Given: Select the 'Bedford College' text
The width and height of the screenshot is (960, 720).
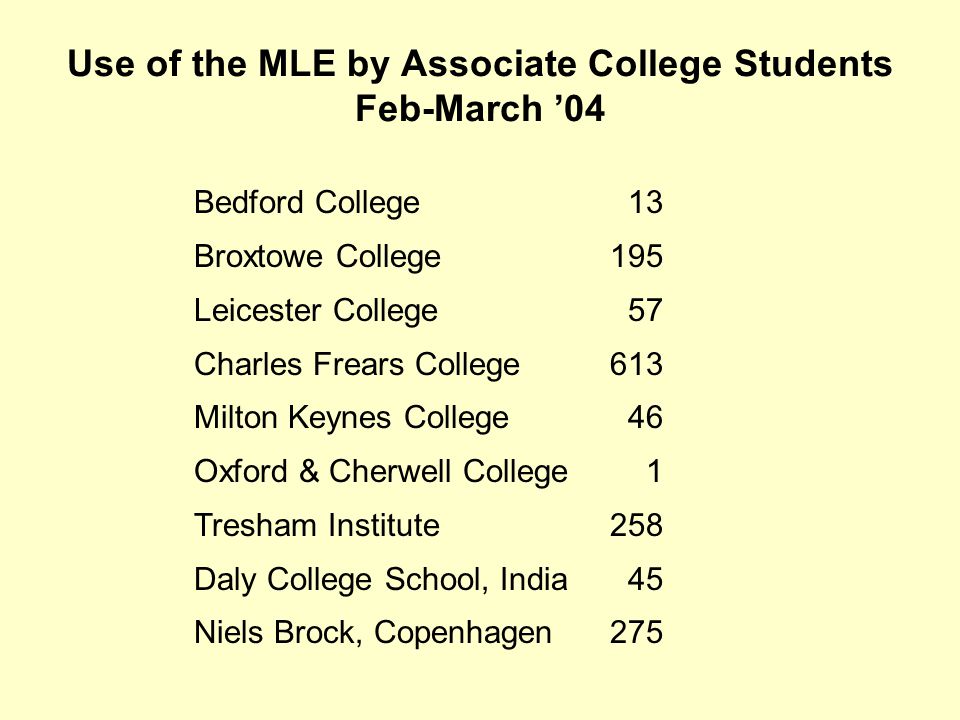Looking at the screenshot, I should click(x=307, y=203).
